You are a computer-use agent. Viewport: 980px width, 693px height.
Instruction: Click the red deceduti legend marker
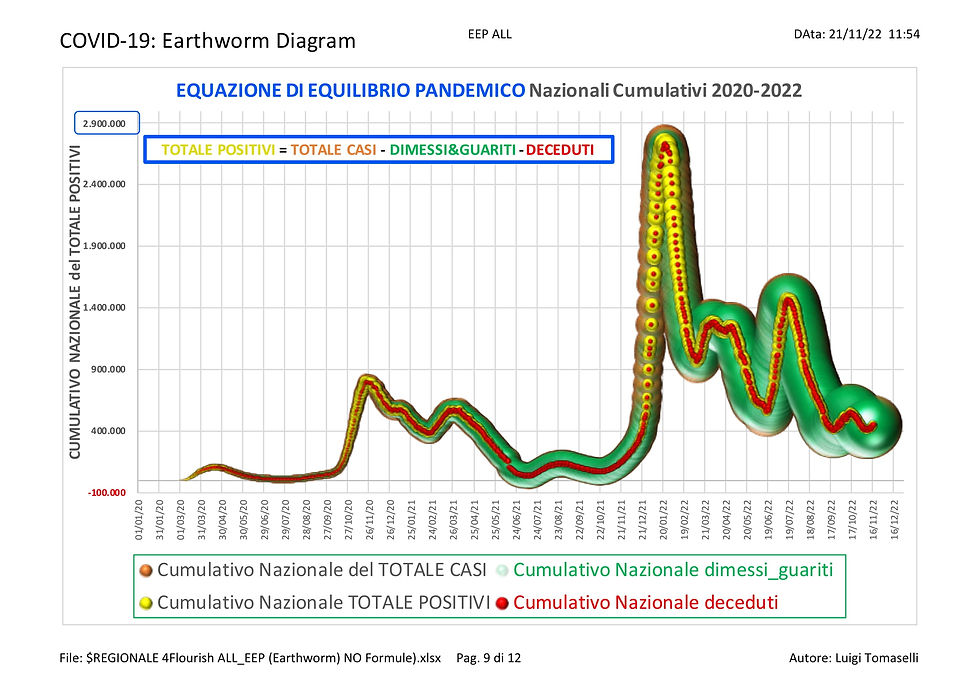[x=502, y=603]
